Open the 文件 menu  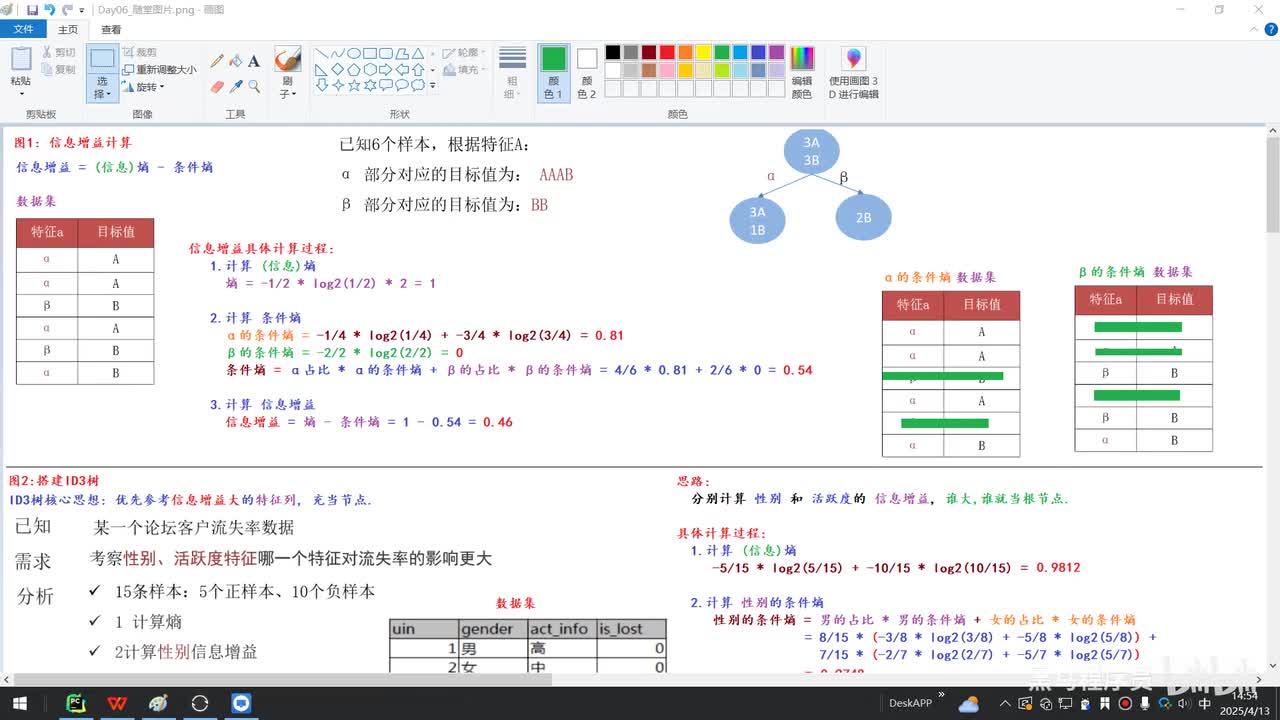click(23, 30)
